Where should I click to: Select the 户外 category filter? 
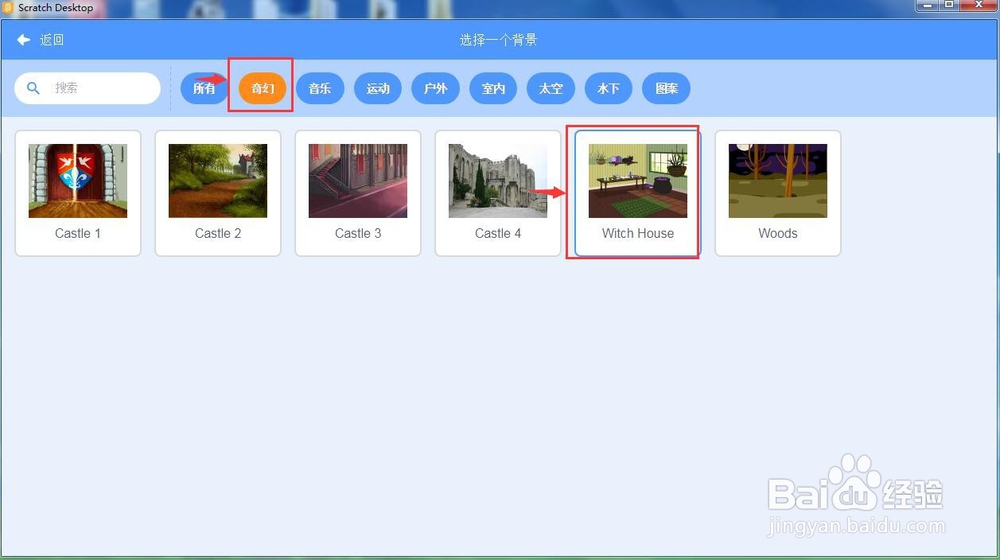pos(436,88)
